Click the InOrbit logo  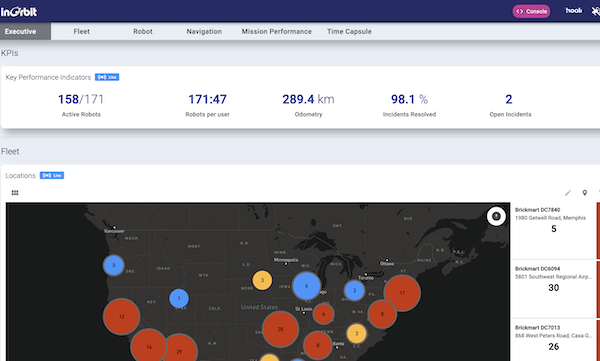point(19,12)
